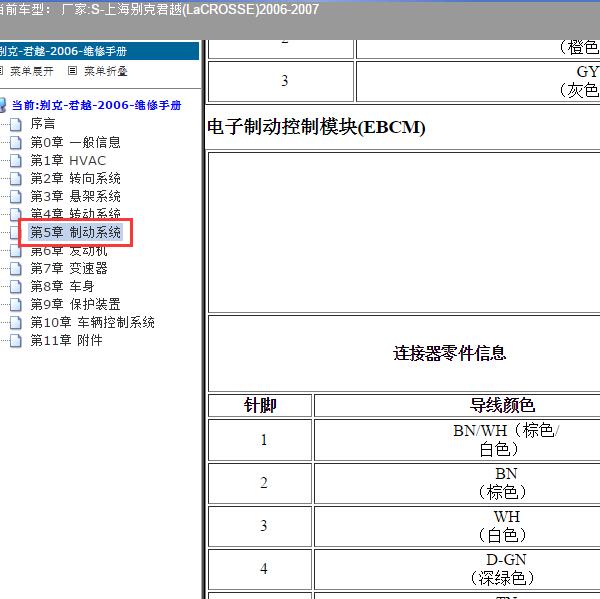
Task: Open 第1章 HVAC chapter
Action: pos(68,160)
